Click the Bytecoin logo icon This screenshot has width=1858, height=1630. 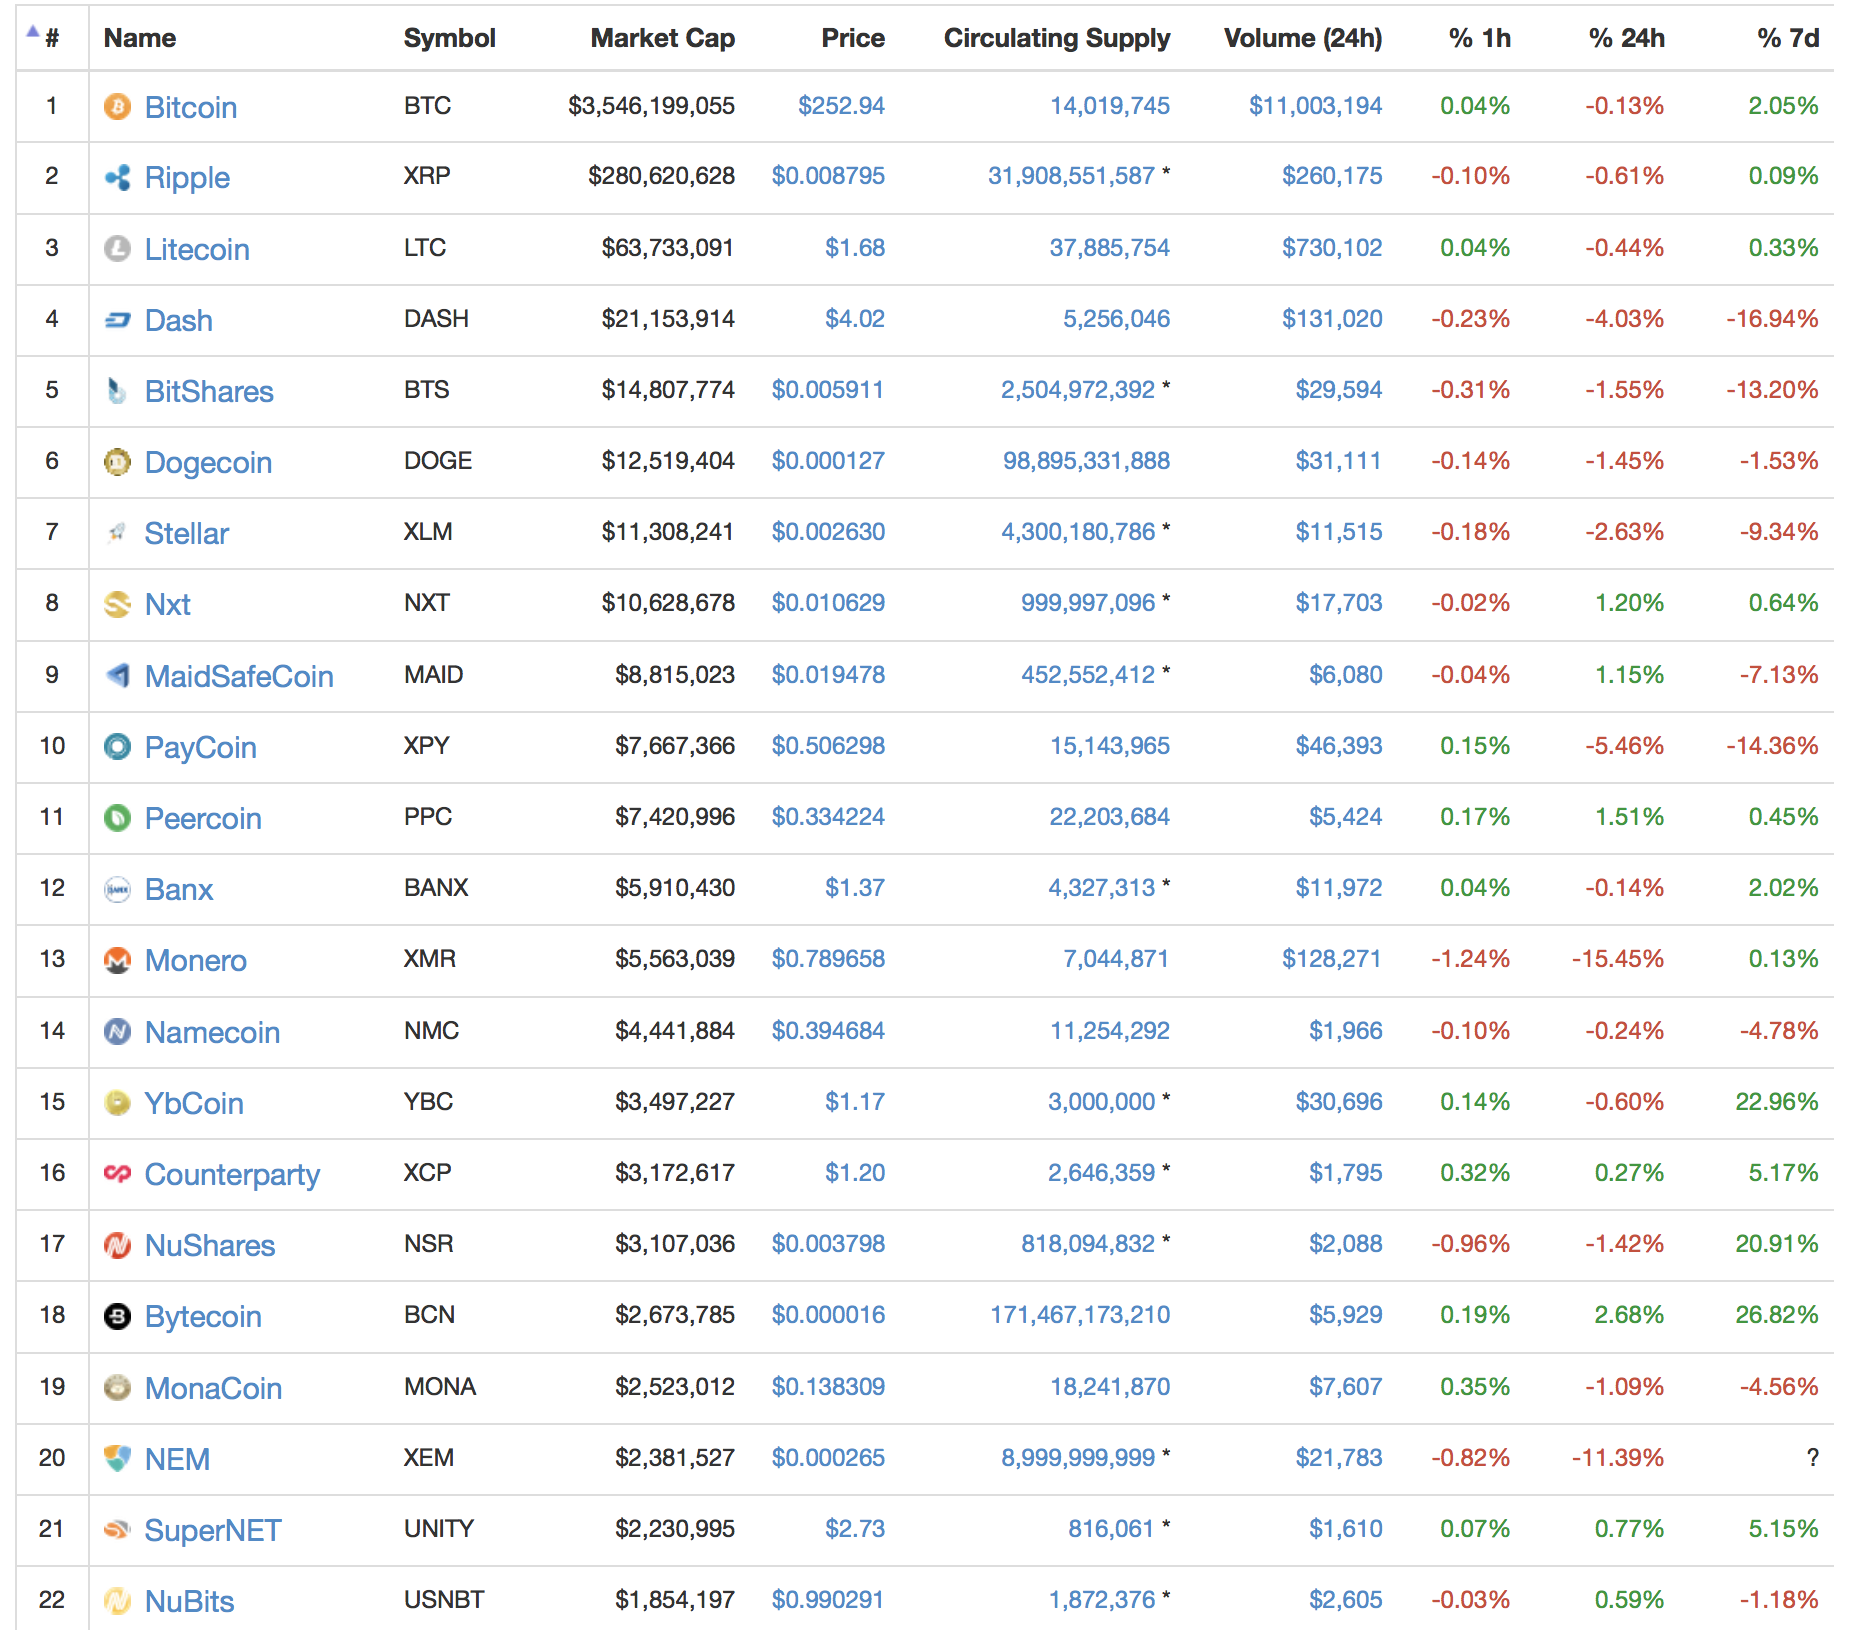pyautogui.click(x=117, y=1316)
